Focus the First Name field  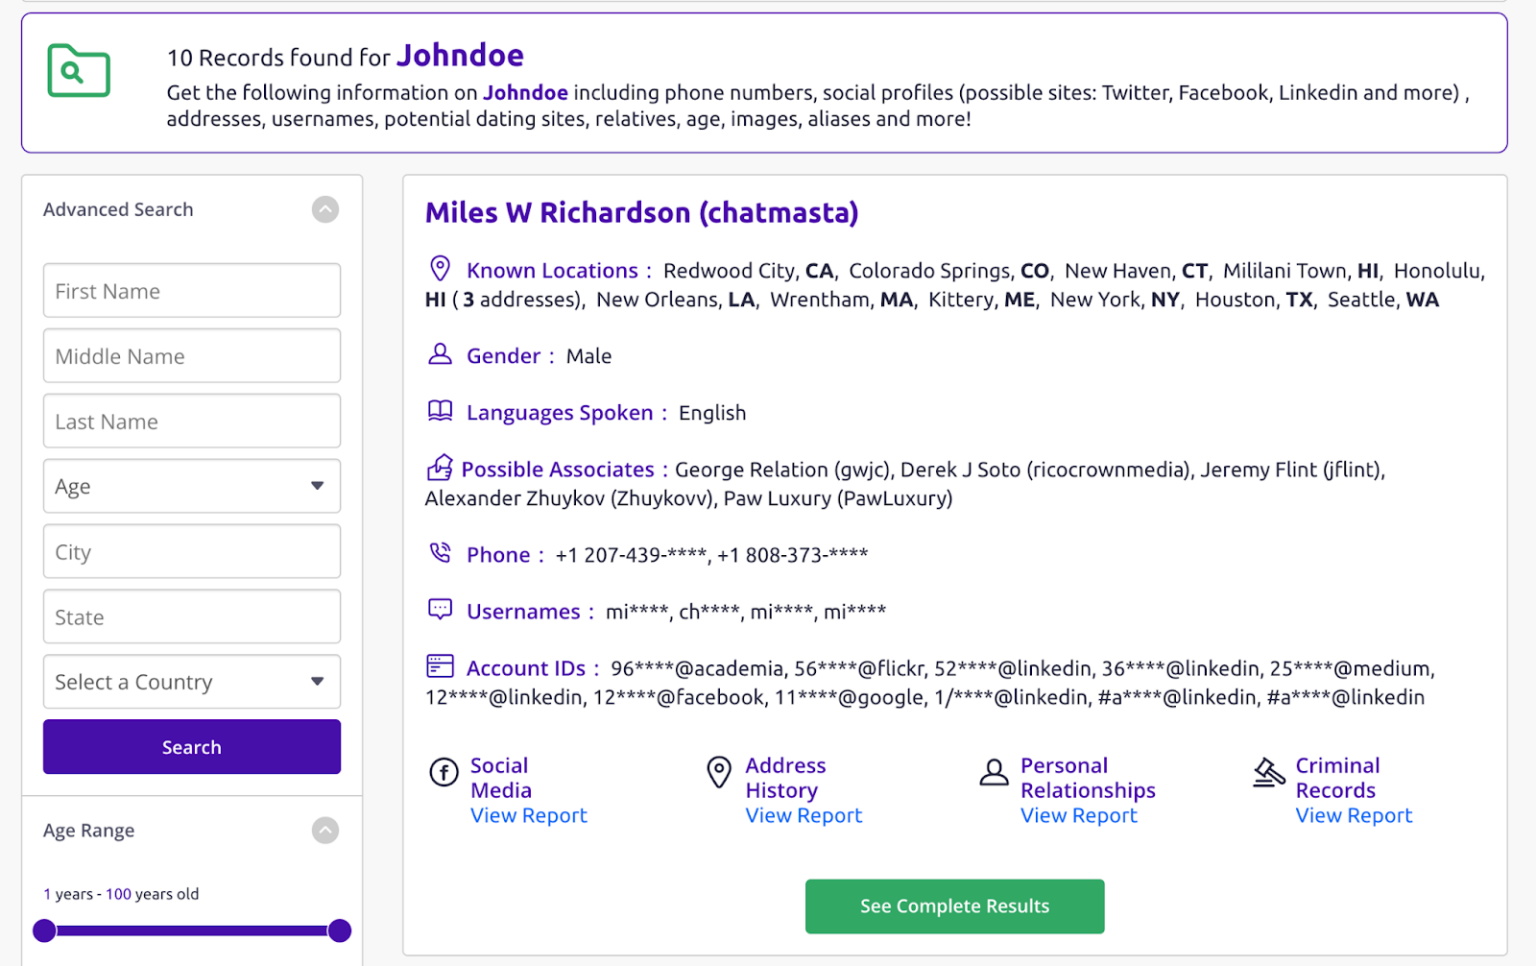(x=192, y=291)
